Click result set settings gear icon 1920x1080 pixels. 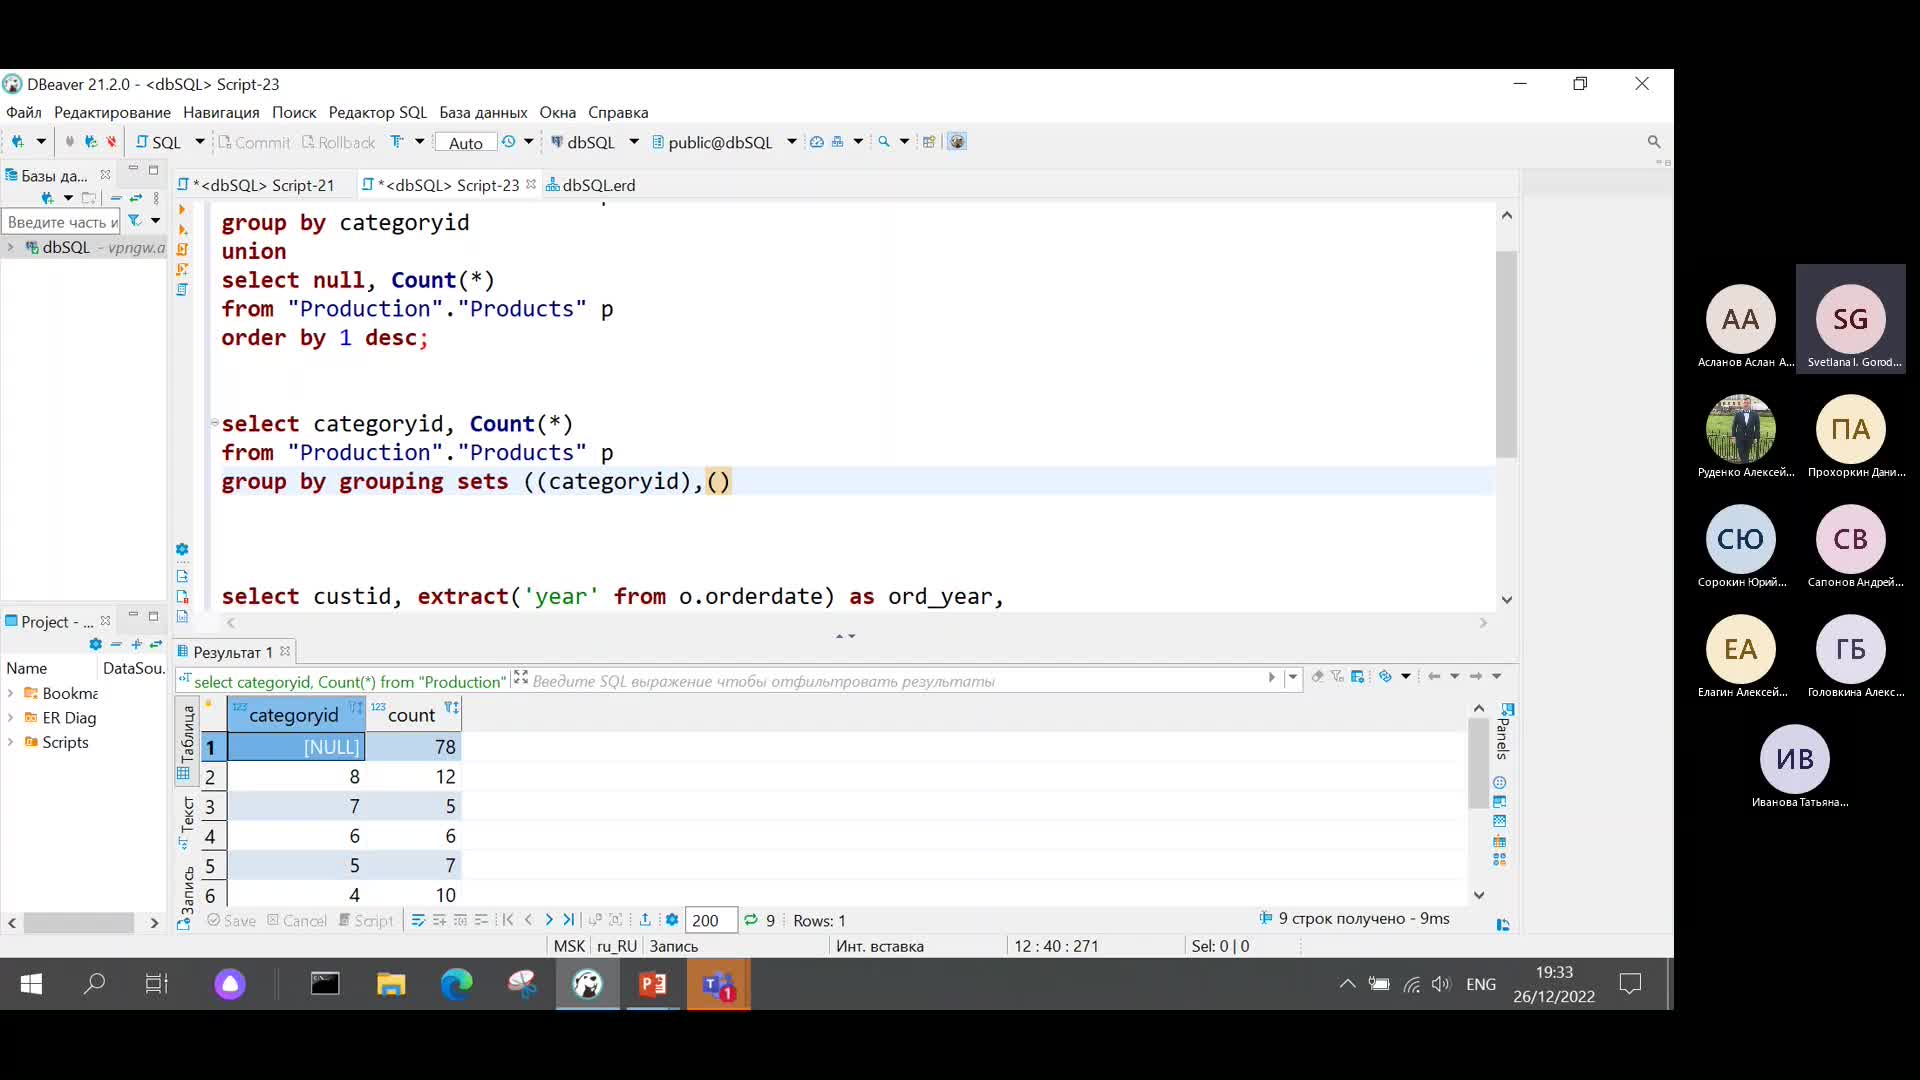coord(672,920)
